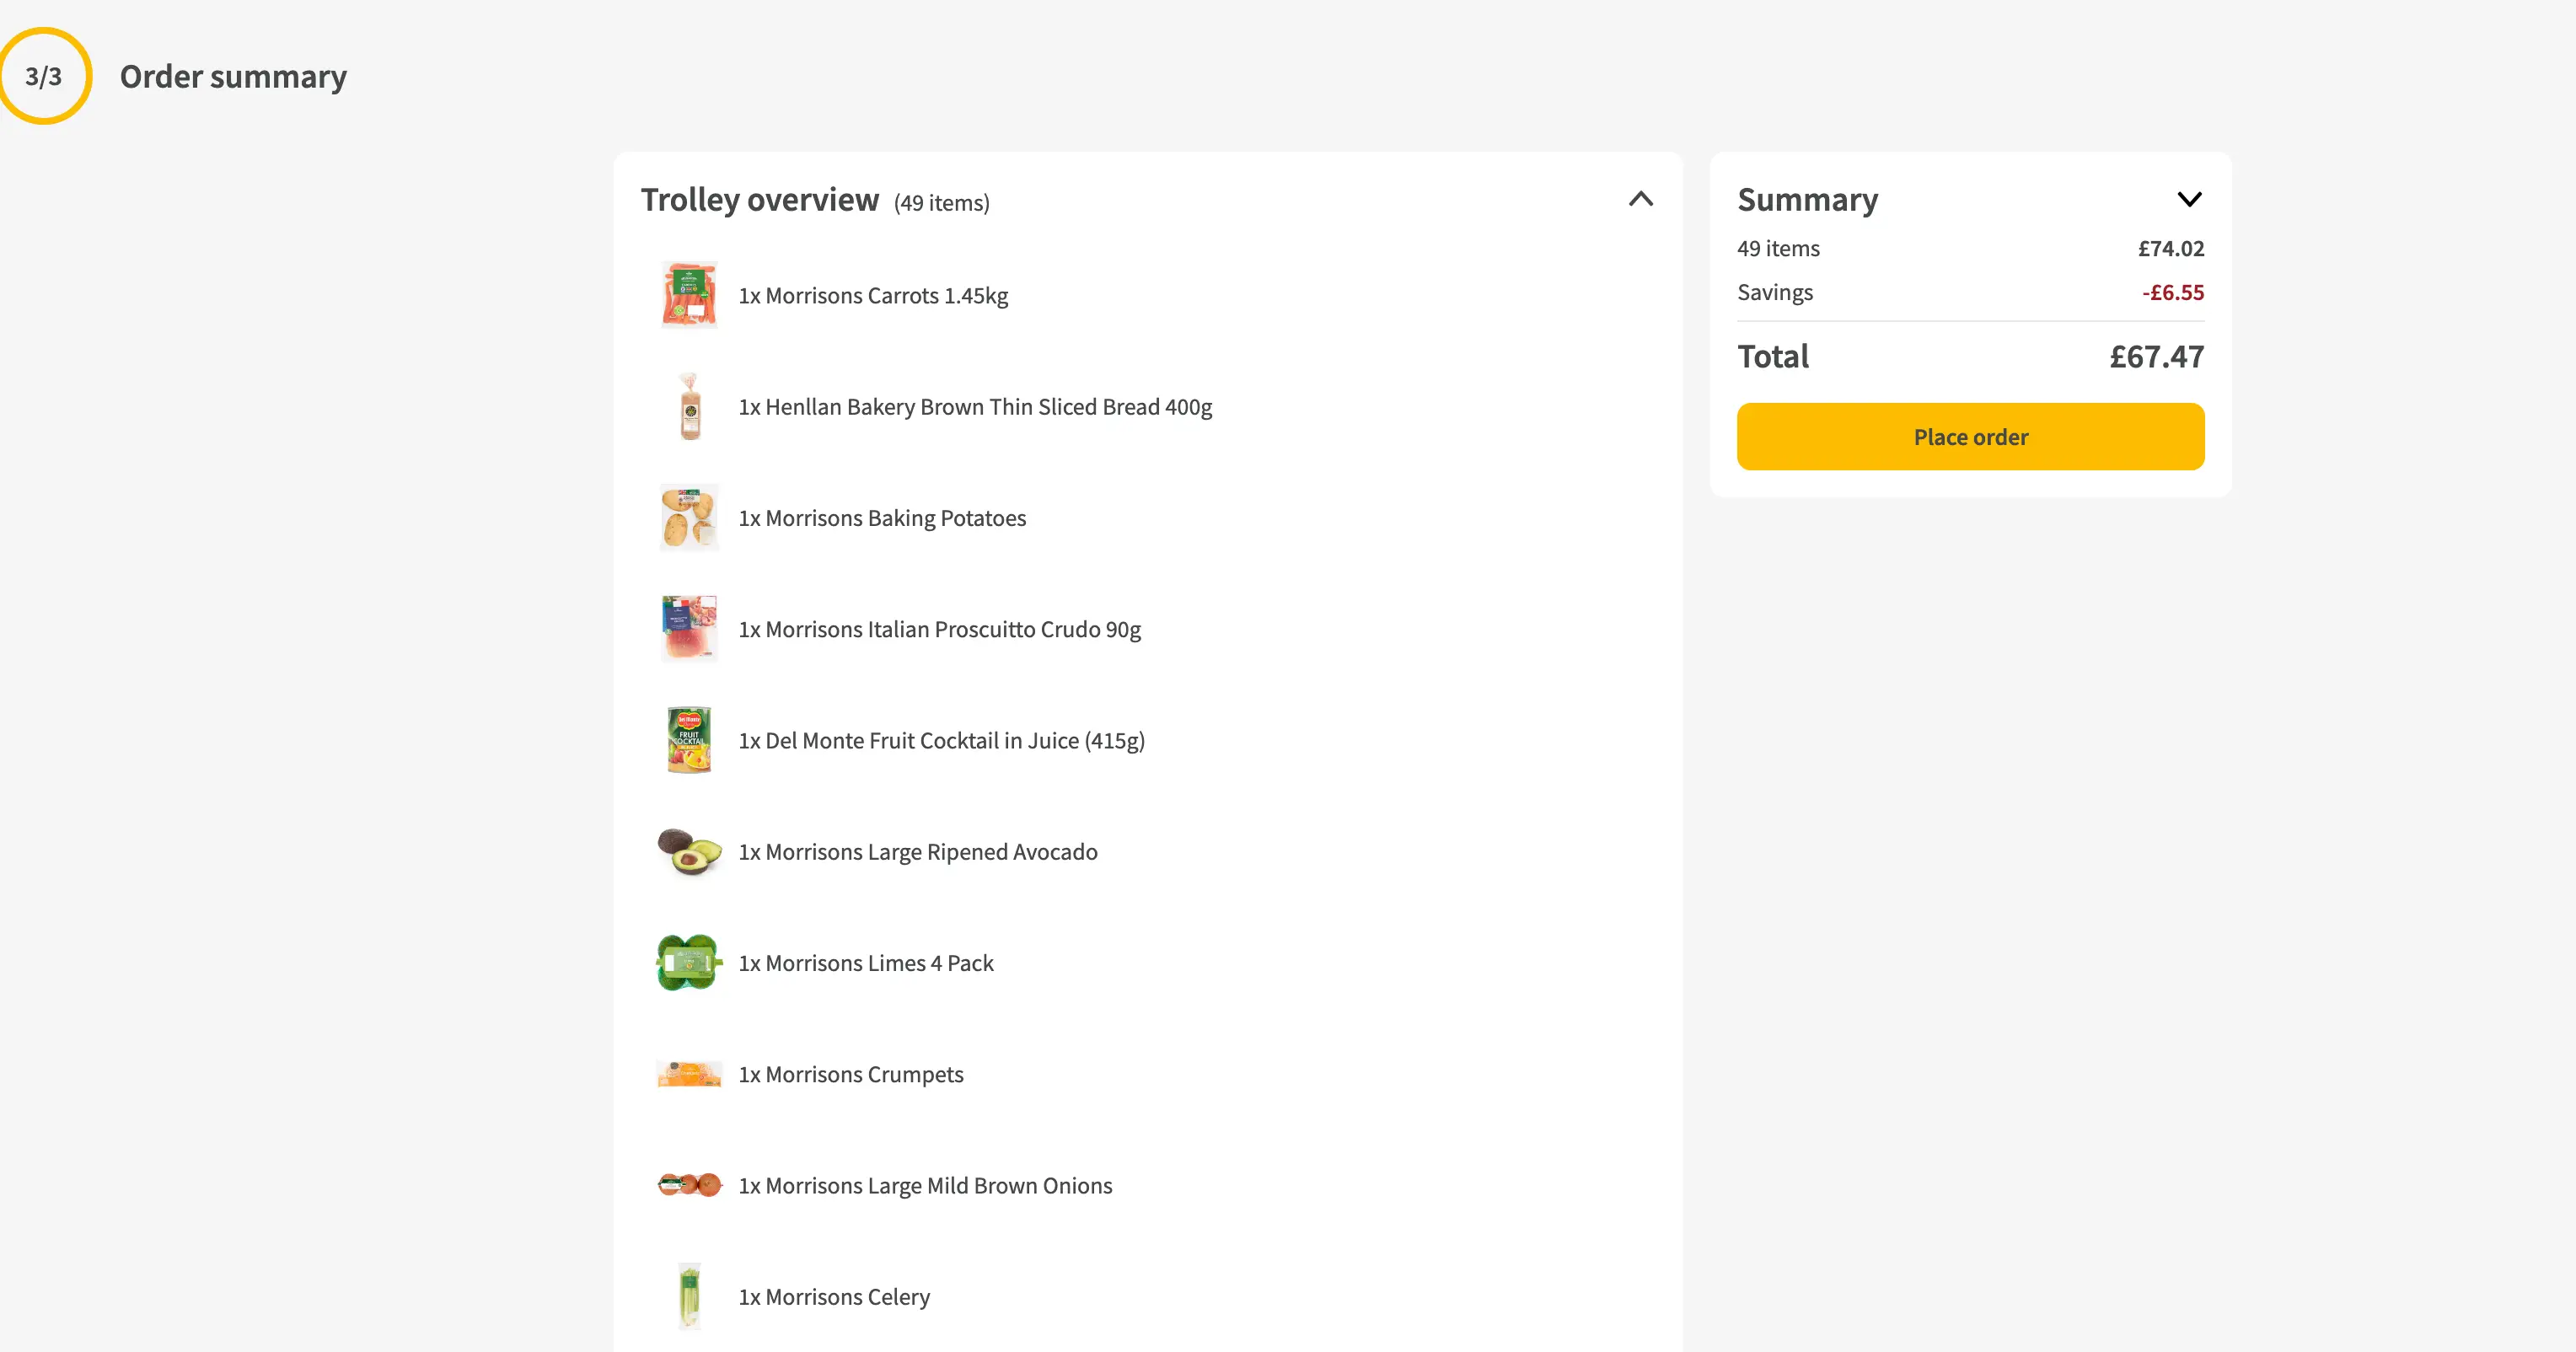Click the Henllan Bakery bread thumbnail
The image size is (2576, 1352).
coord(689,407)
